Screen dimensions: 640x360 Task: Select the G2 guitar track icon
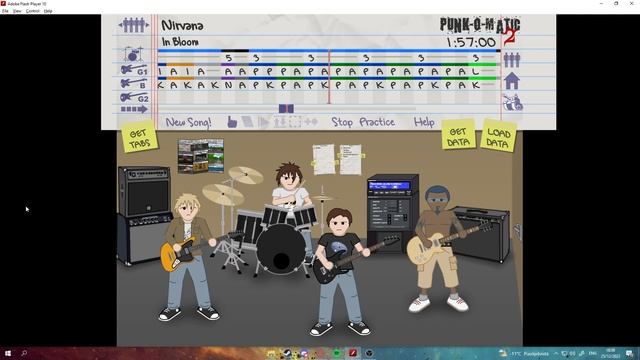pyautogui.click(x=134, y=97)
